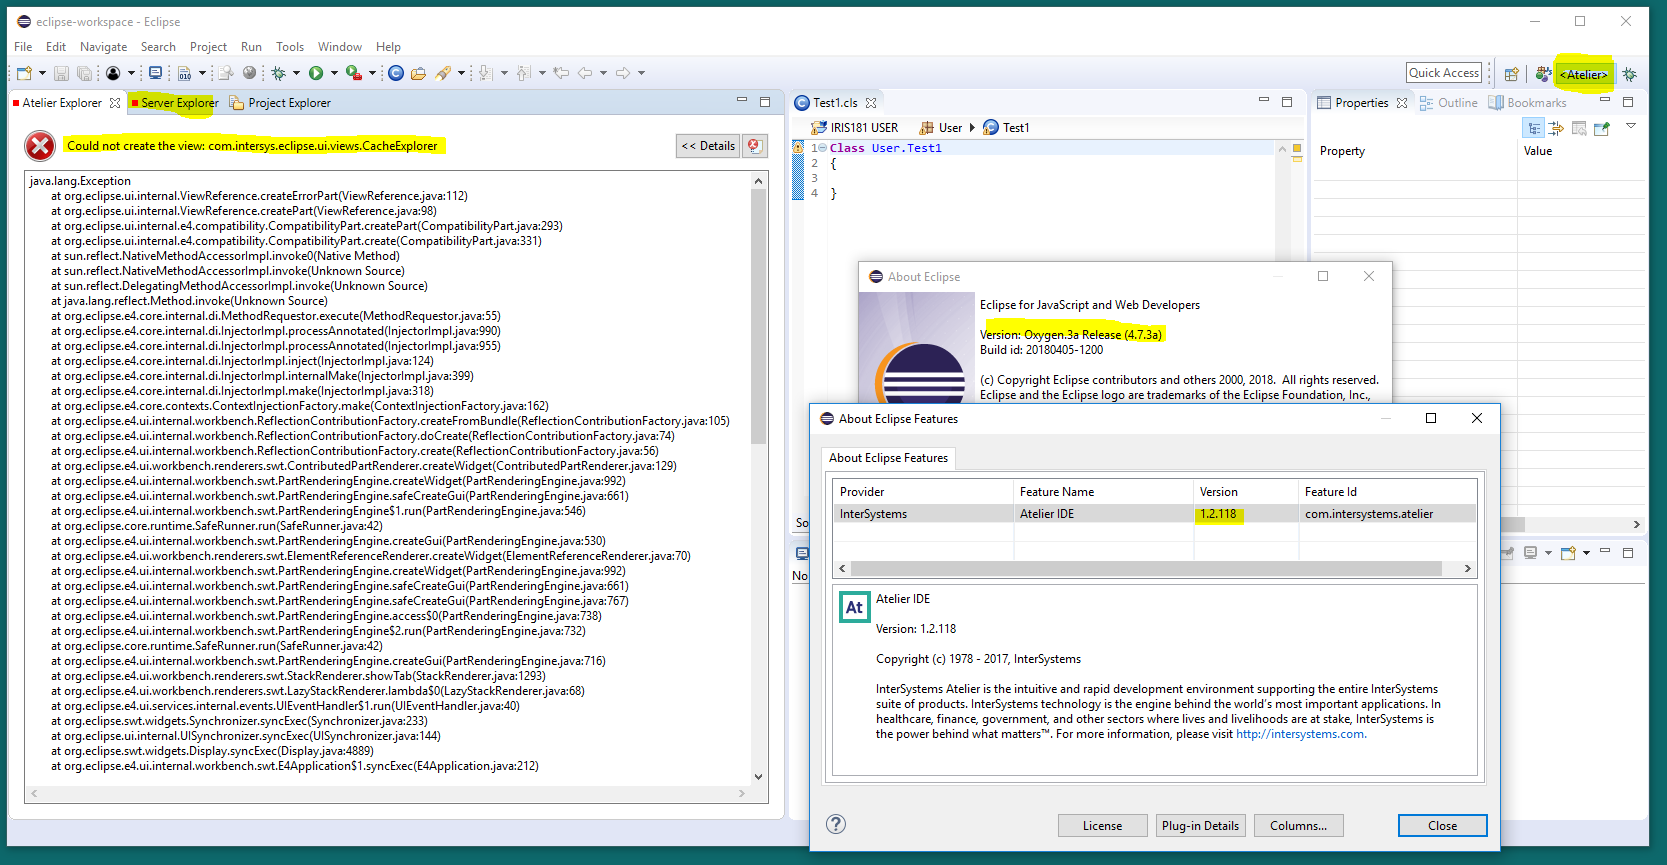
Task: Click the green Run play icon
Action: point(316,73)
